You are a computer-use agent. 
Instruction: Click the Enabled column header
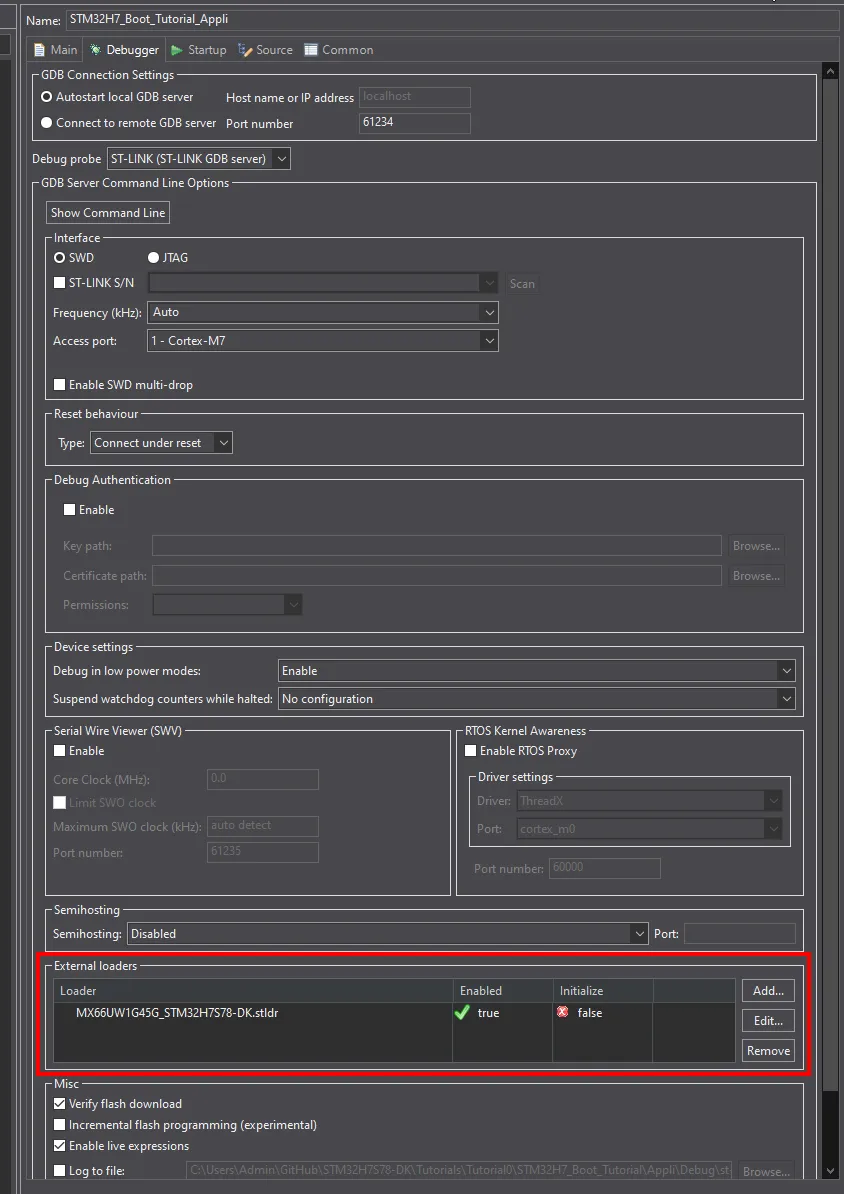[x=503, y=991]
